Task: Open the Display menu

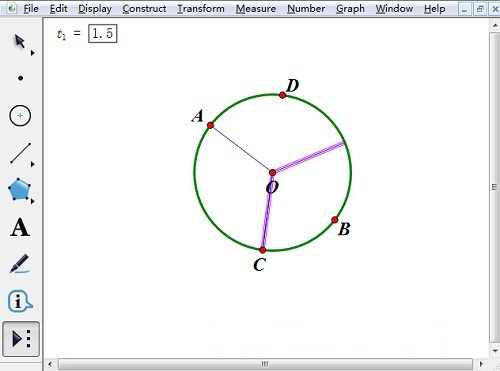Action: click(x=95, y=9)
